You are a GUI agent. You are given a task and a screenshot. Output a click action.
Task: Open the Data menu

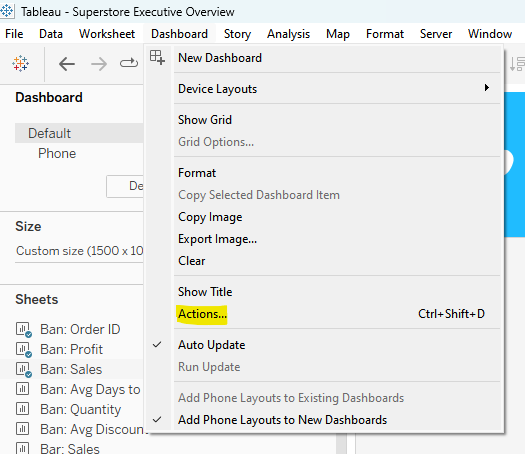(x=51, y=34)
